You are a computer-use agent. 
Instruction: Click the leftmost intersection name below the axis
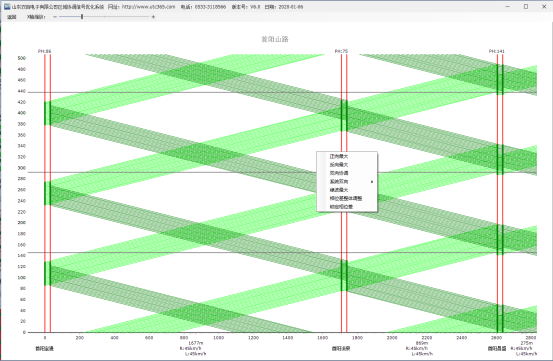pos(44,349)
